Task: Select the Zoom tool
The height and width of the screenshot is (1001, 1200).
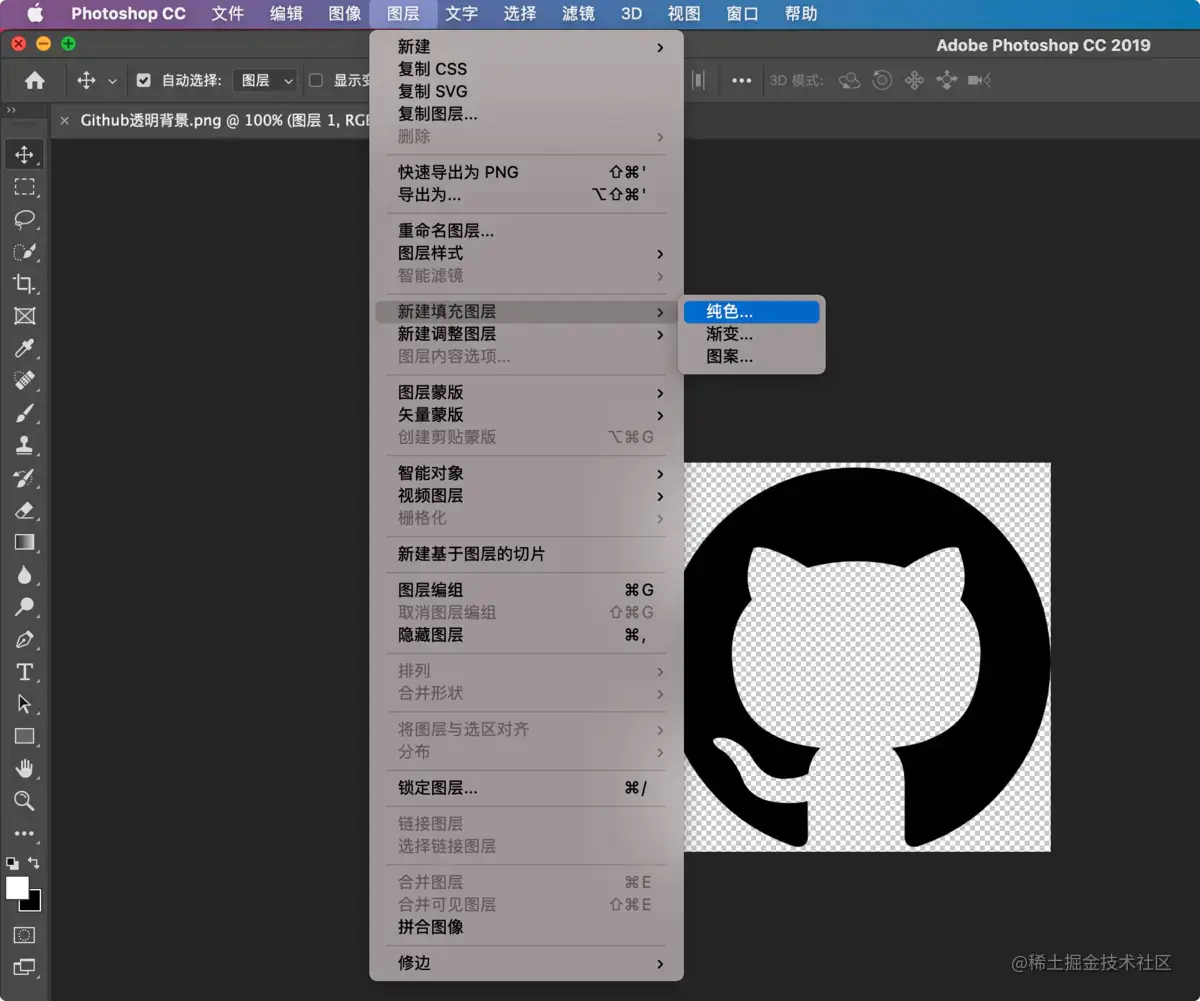Action: click(25, 800)
